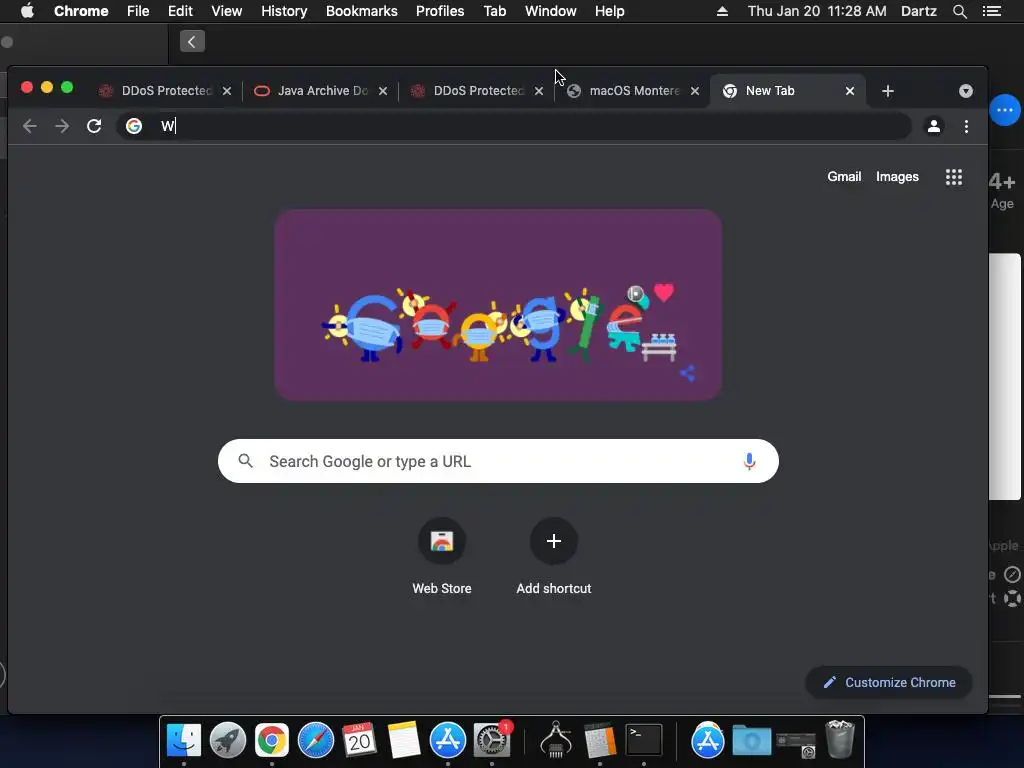
Task: Open Calendar from the Dock
Action: 359,740
